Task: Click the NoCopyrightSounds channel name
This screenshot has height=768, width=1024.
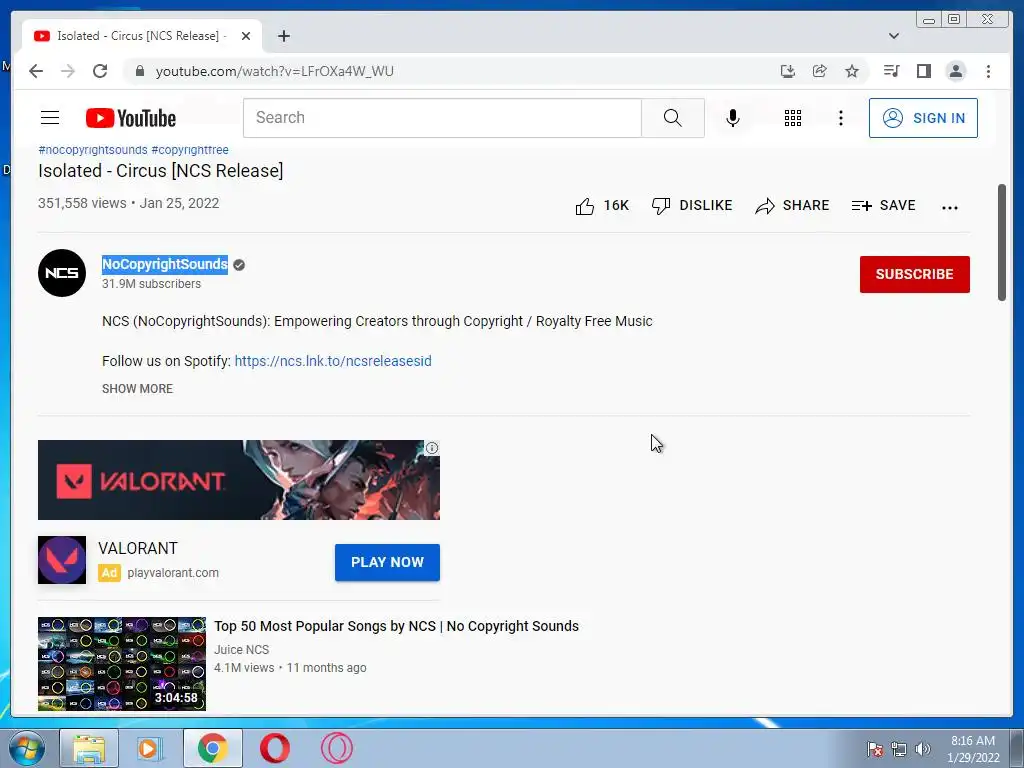Action: pyautogui.click(x=165, y=264)
